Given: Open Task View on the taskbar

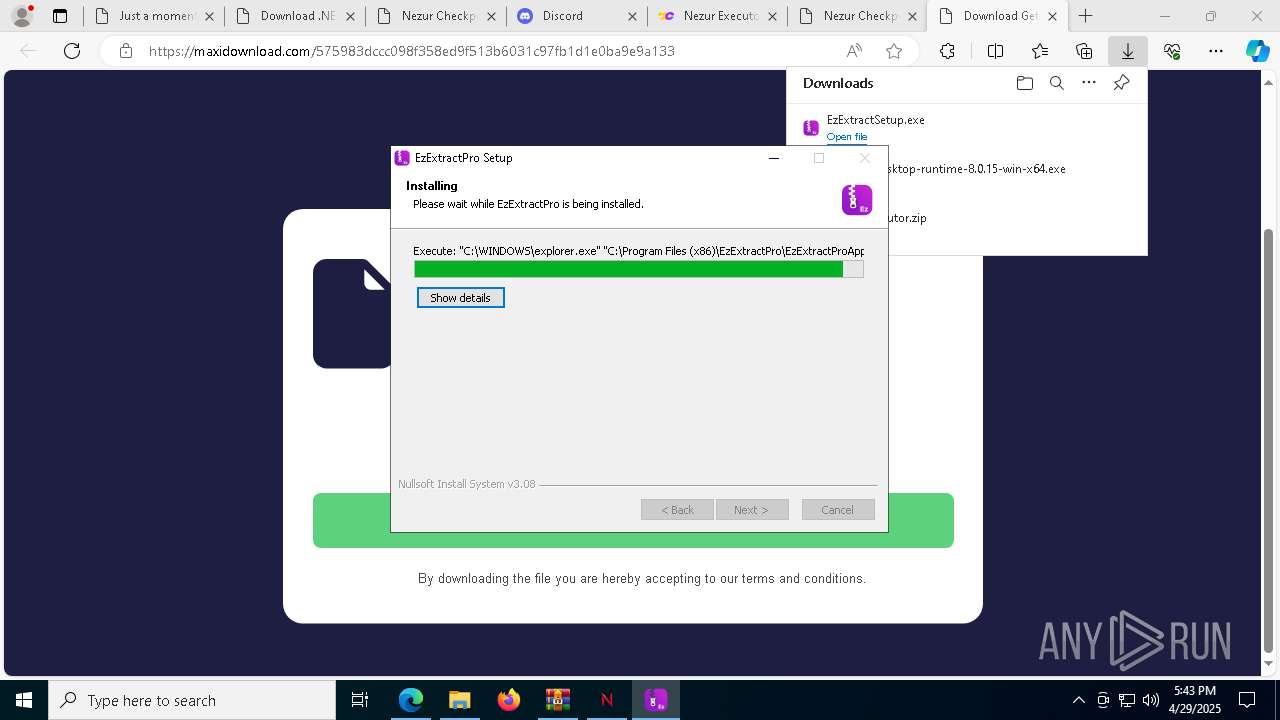Looking at the screenshot, I should point(360,700).
